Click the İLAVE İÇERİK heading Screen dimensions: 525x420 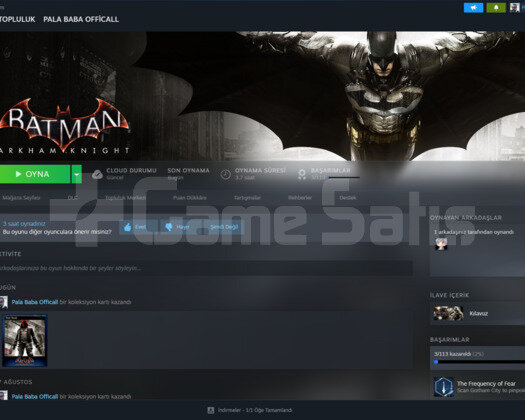[x=449, y=295]
